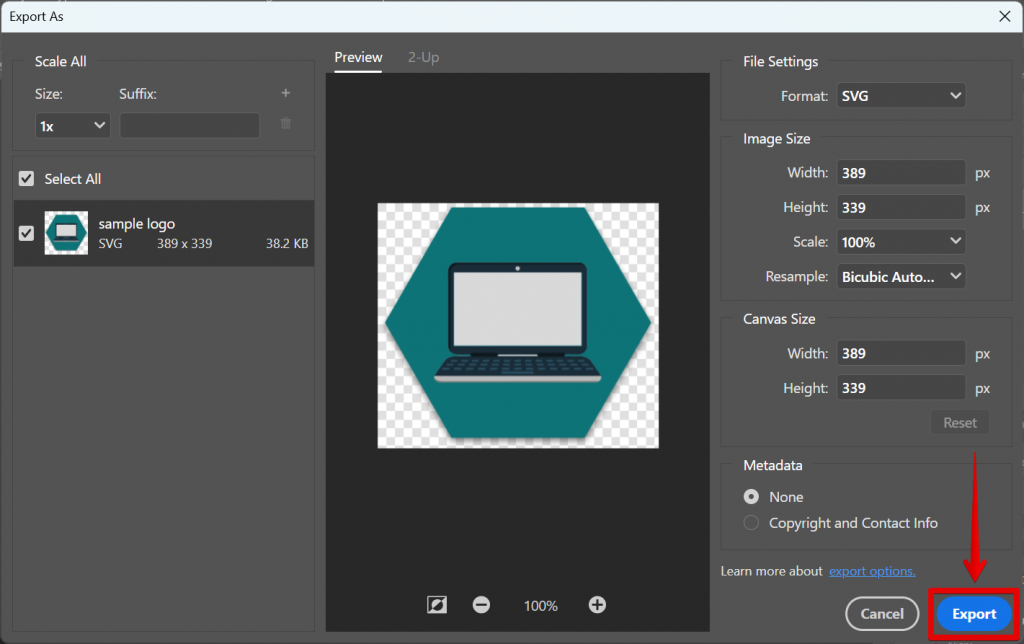Select the Preview tab
This screenshot has height=644, width=1024.
click(x=358, y=57)
